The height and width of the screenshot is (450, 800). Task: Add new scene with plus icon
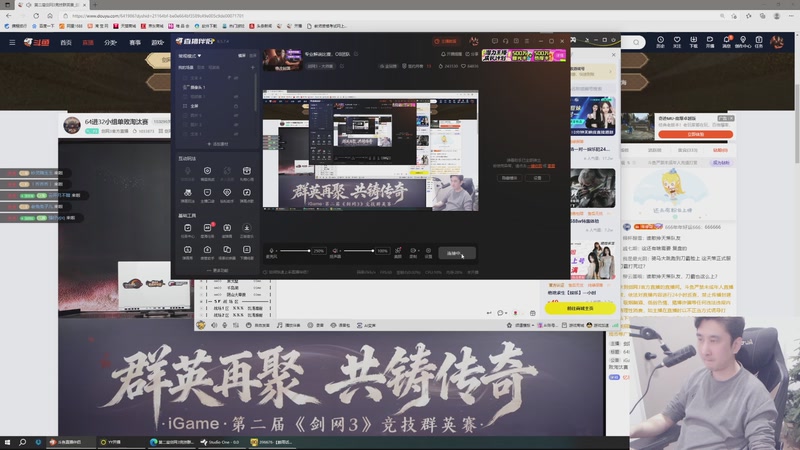click(253, 67)
